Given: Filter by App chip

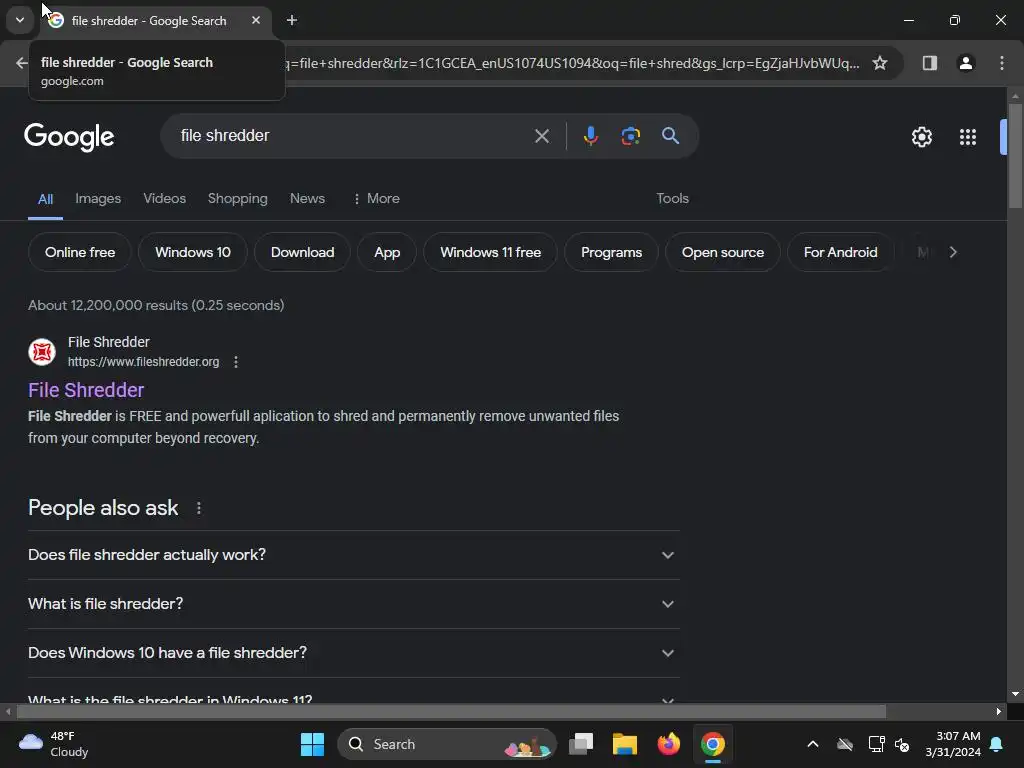Looking at the screenshot, I should tap(387, 252).
